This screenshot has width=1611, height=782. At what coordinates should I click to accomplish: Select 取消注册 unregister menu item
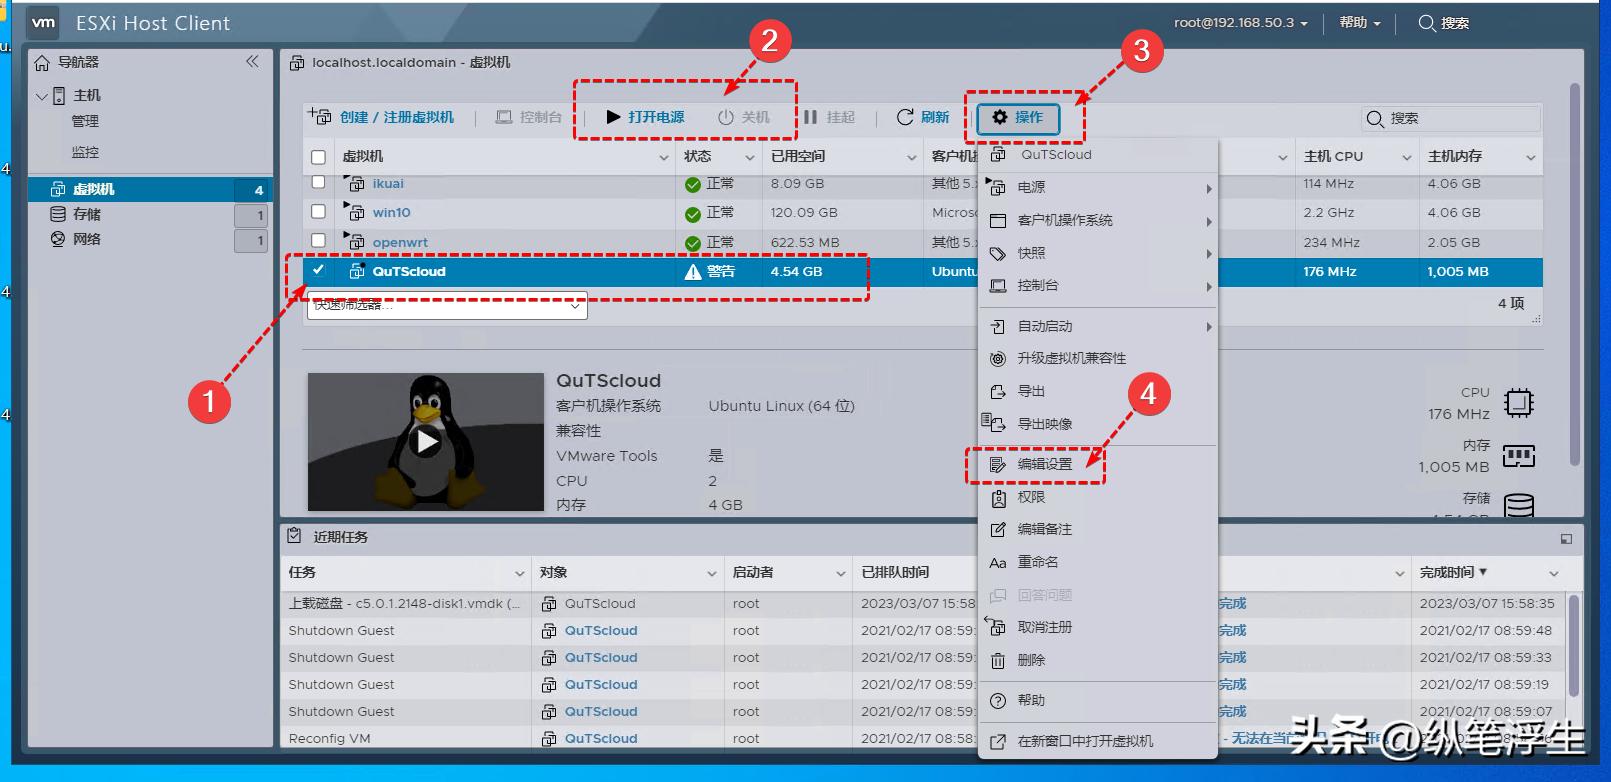[x=1098, y=628]
